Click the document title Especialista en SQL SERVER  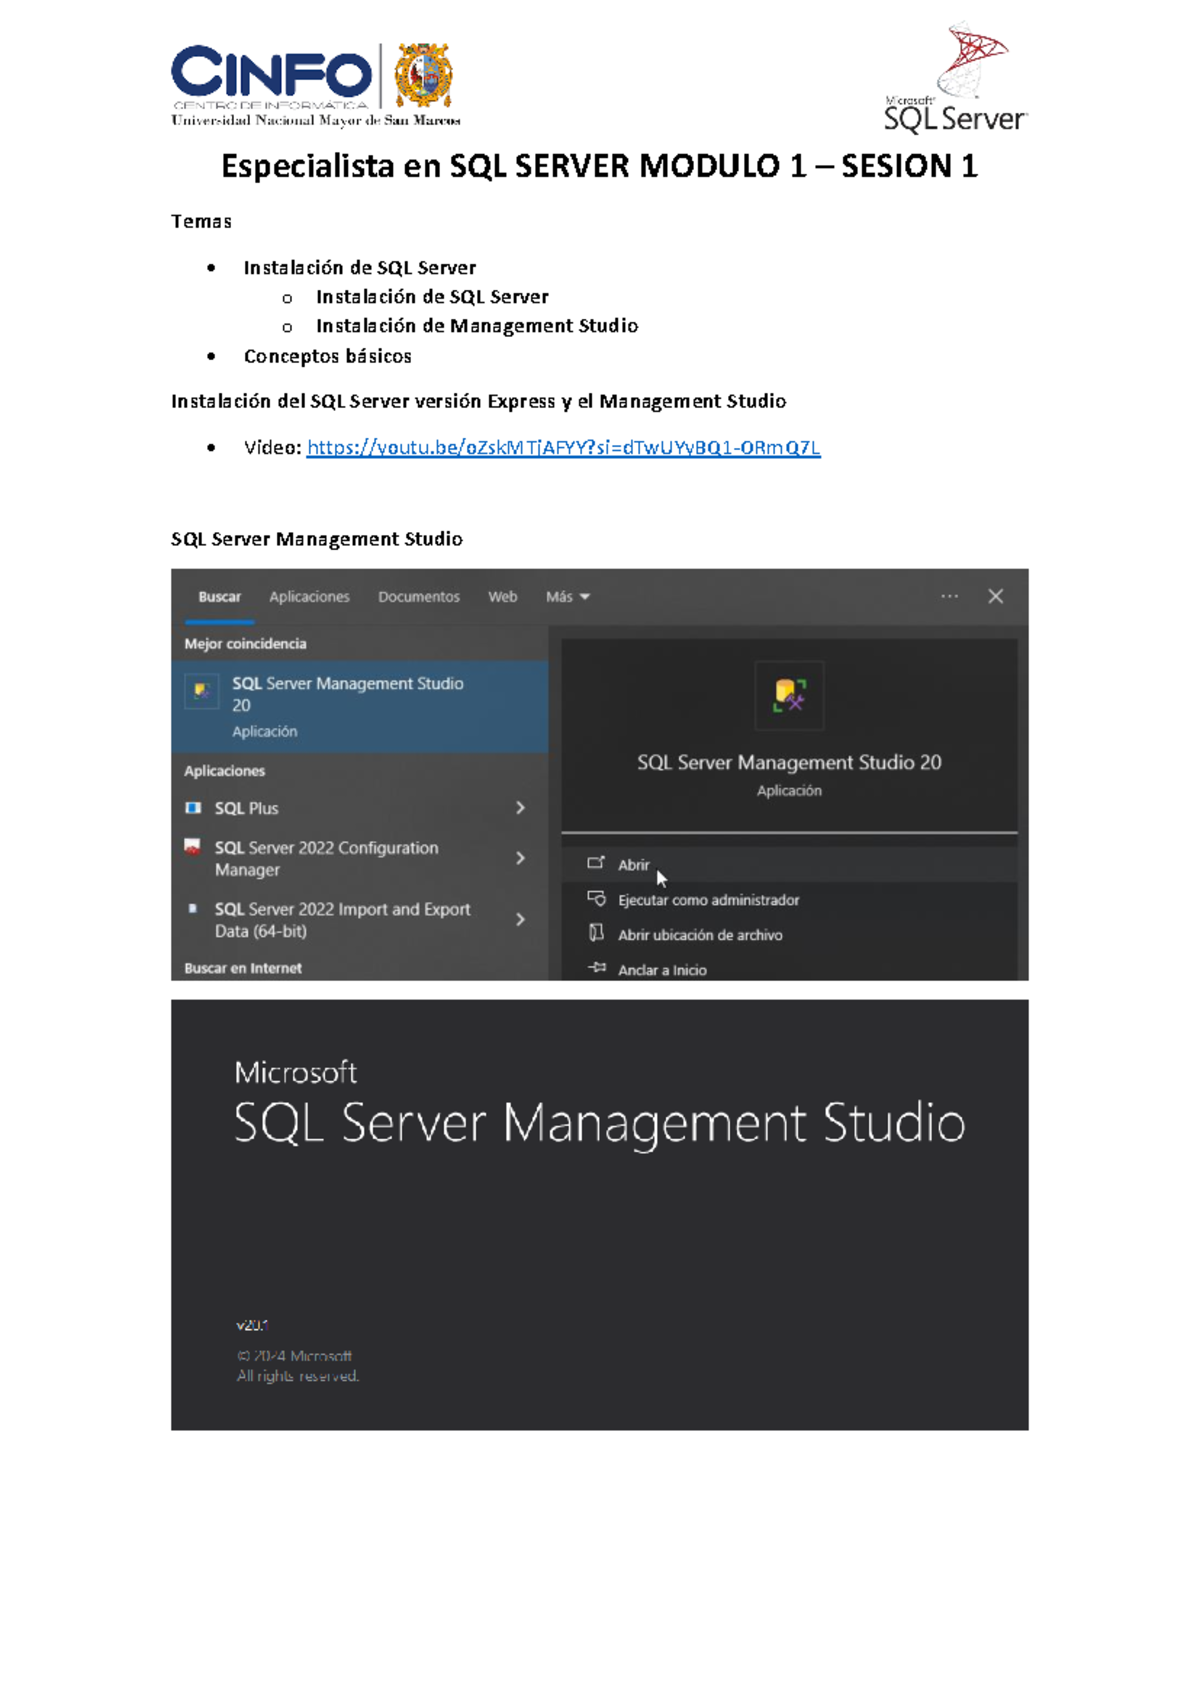point(599,166)
